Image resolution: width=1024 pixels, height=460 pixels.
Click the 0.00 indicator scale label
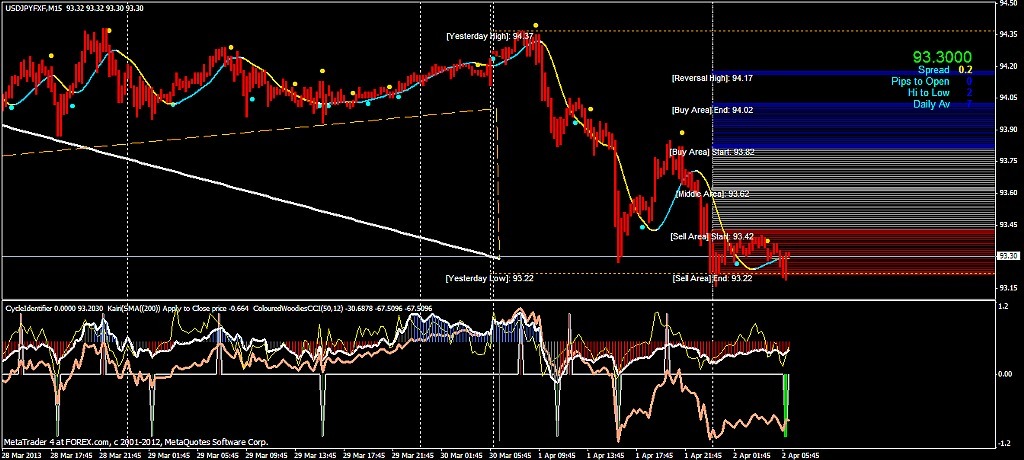pyautogui.click(x=1006, y=374)
